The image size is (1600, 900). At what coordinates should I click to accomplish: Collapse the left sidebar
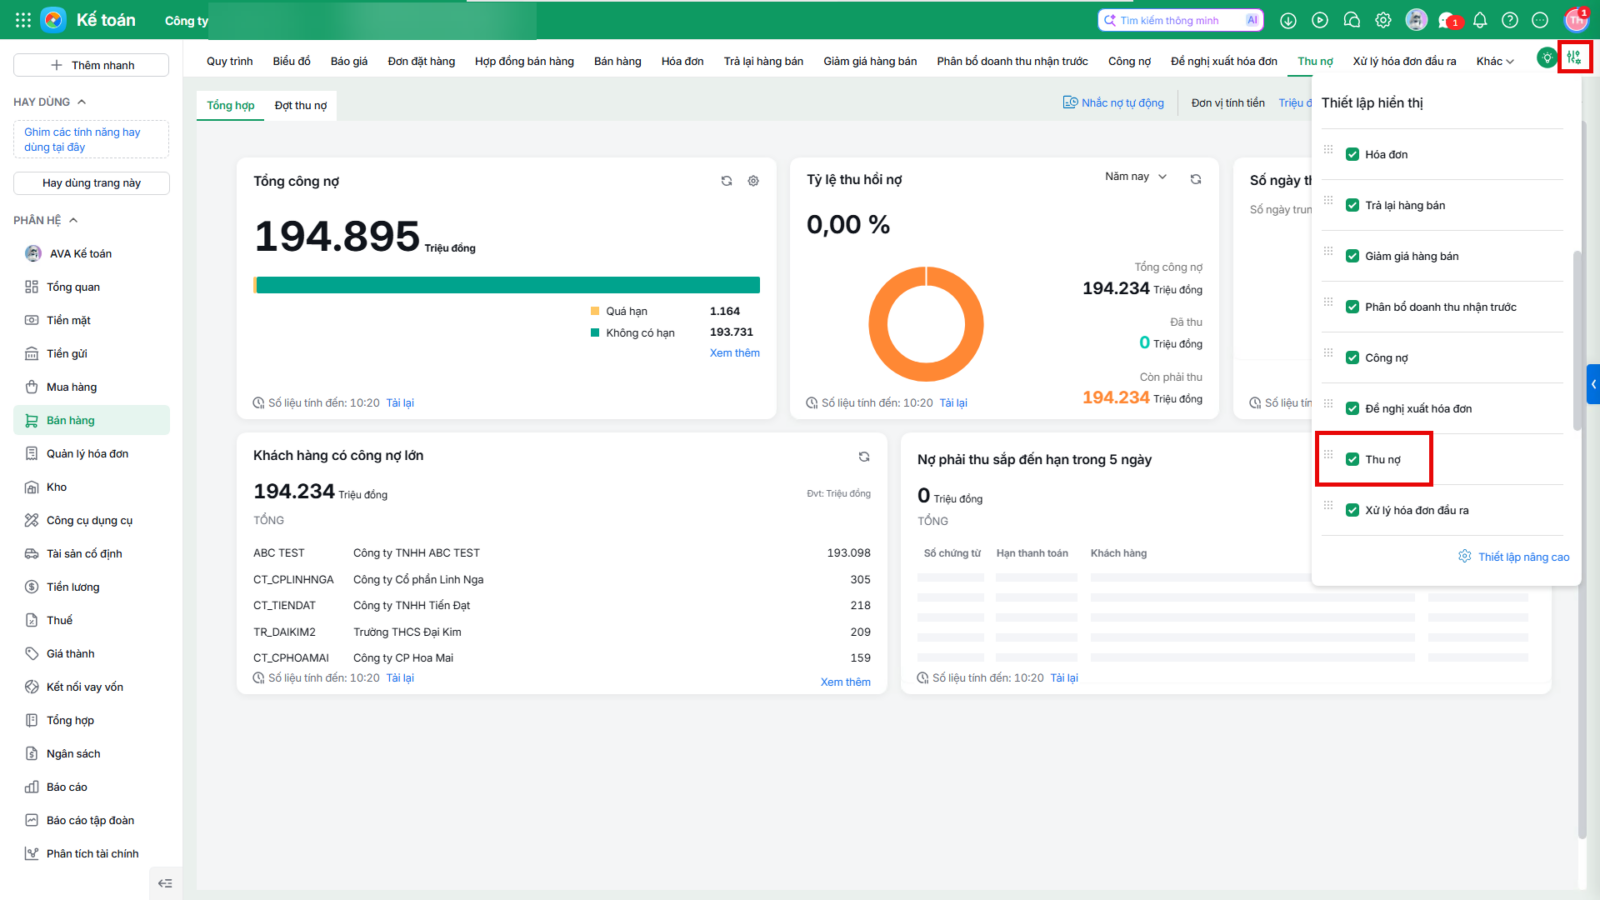pyautogui.click(x=165, y=883)
